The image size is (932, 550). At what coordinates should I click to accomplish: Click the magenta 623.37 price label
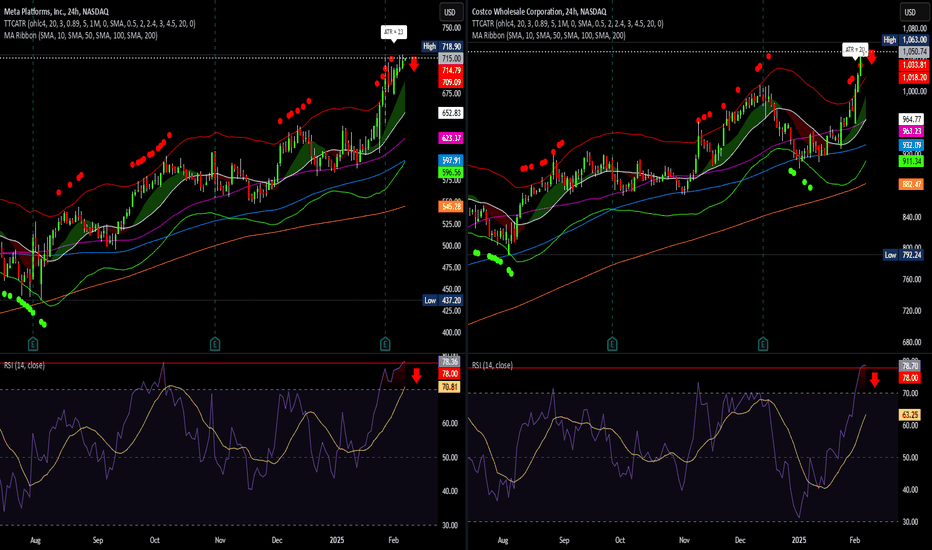[x=451, y=137]
